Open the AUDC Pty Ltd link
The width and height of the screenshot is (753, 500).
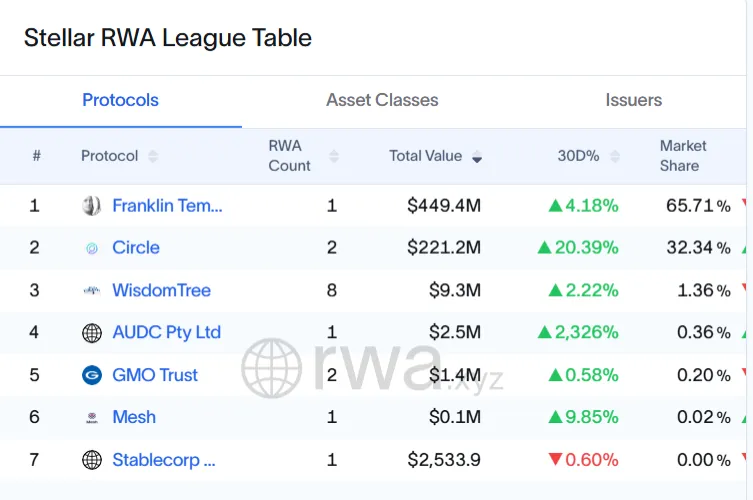click(x=166, y=333)
